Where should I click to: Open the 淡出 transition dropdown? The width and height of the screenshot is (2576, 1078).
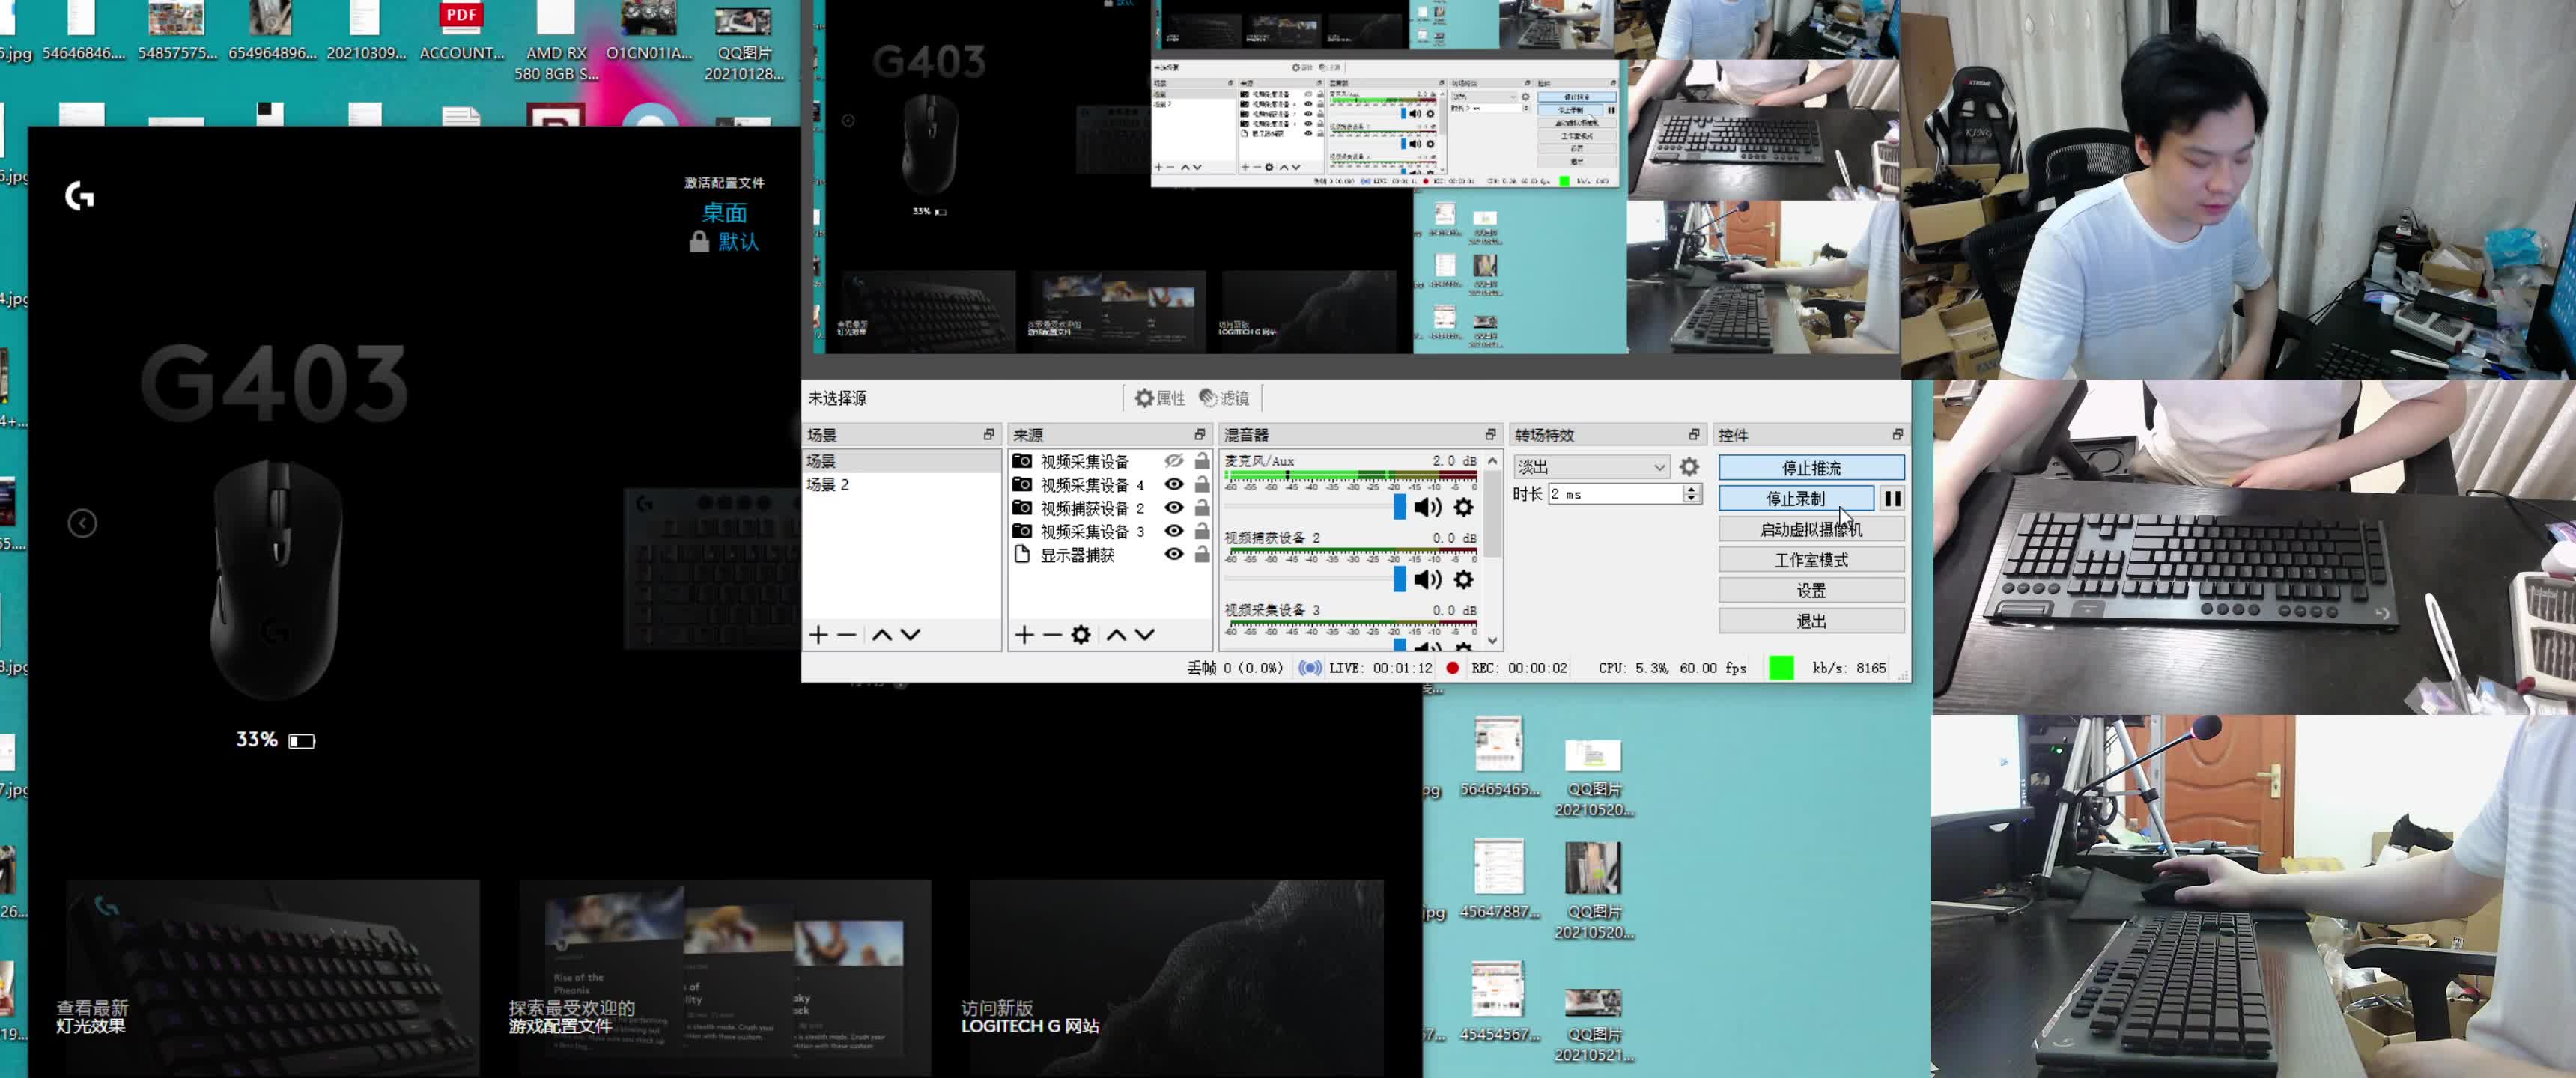point(1591,467)
